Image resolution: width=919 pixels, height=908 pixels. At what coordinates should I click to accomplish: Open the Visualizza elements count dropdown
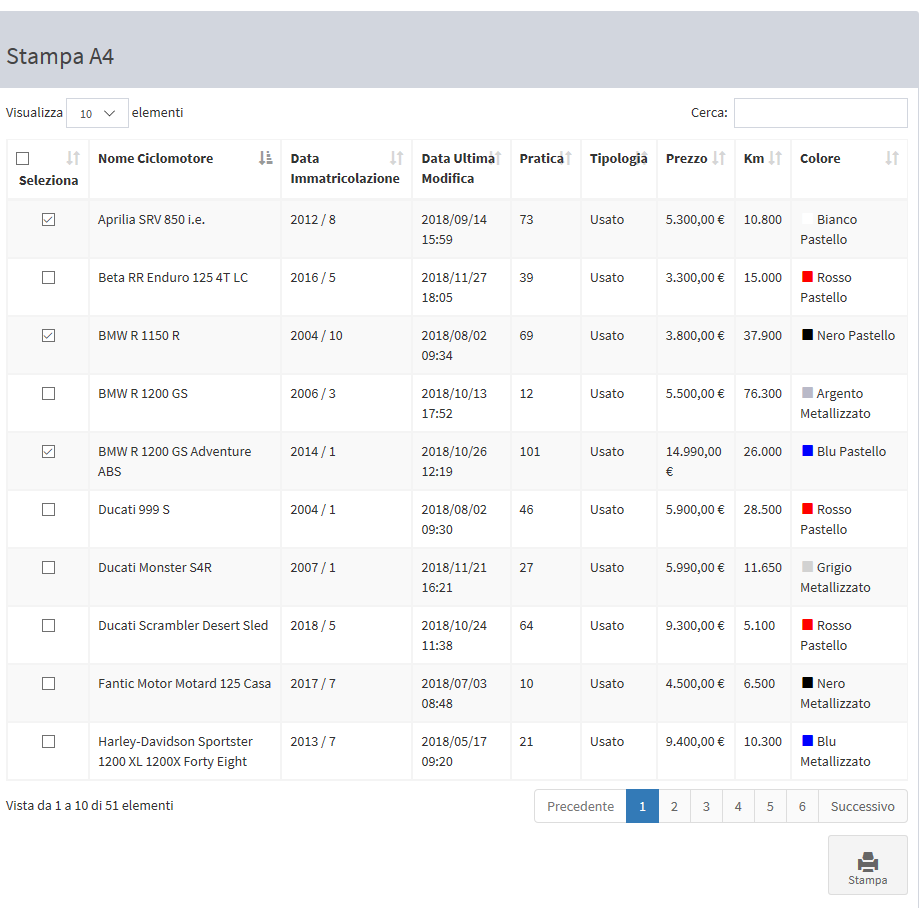pyautogui.click(x=97, y=113)
